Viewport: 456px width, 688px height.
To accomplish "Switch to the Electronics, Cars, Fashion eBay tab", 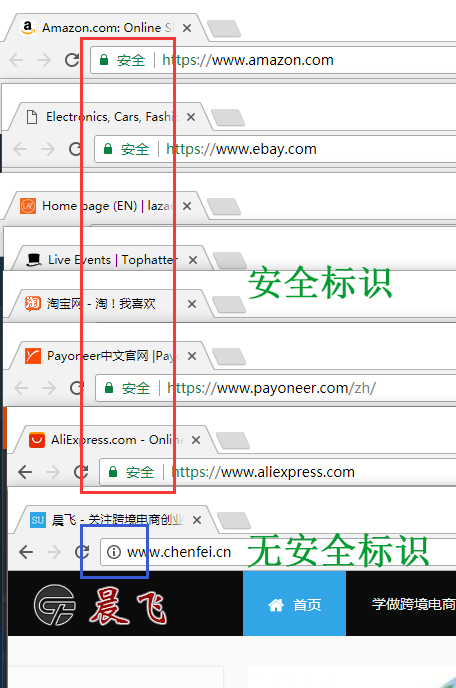I will (x=110, y=117).
